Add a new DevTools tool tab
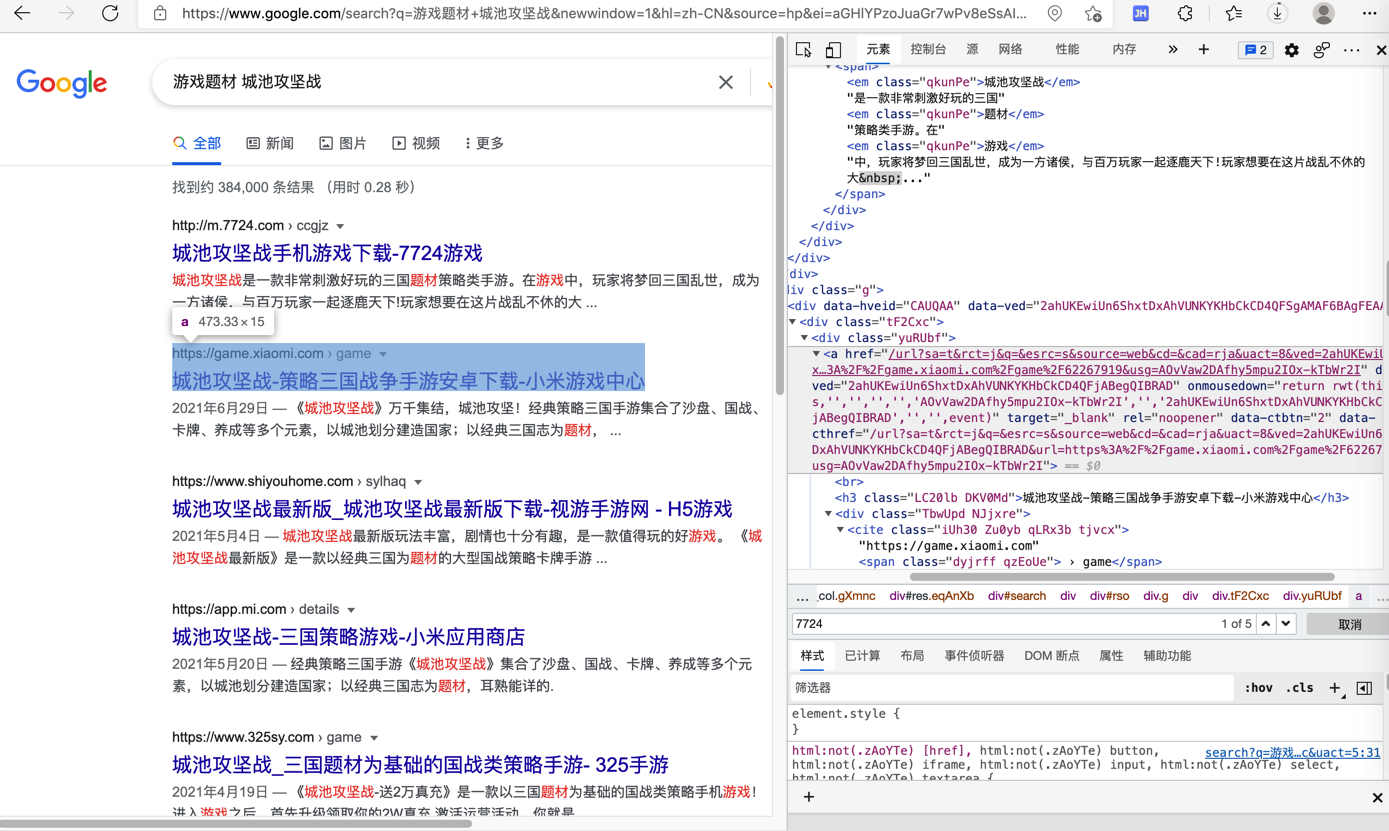The width and height of the screenshot is (1389, 831). point(1204,50)
